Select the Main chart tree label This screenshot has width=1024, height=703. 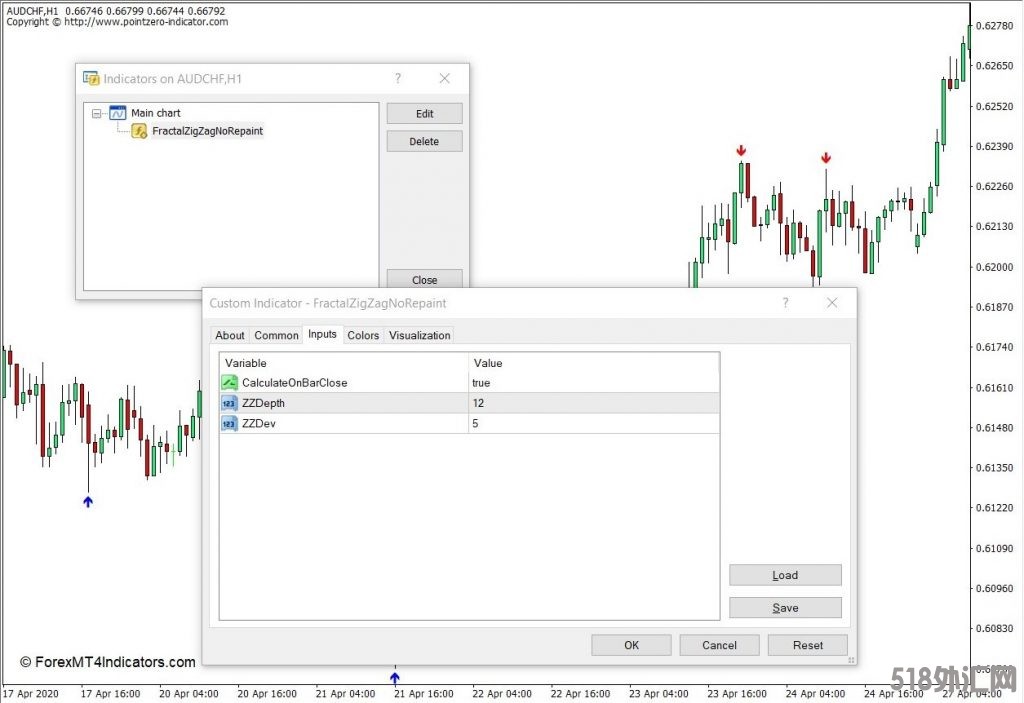[155, 113]
